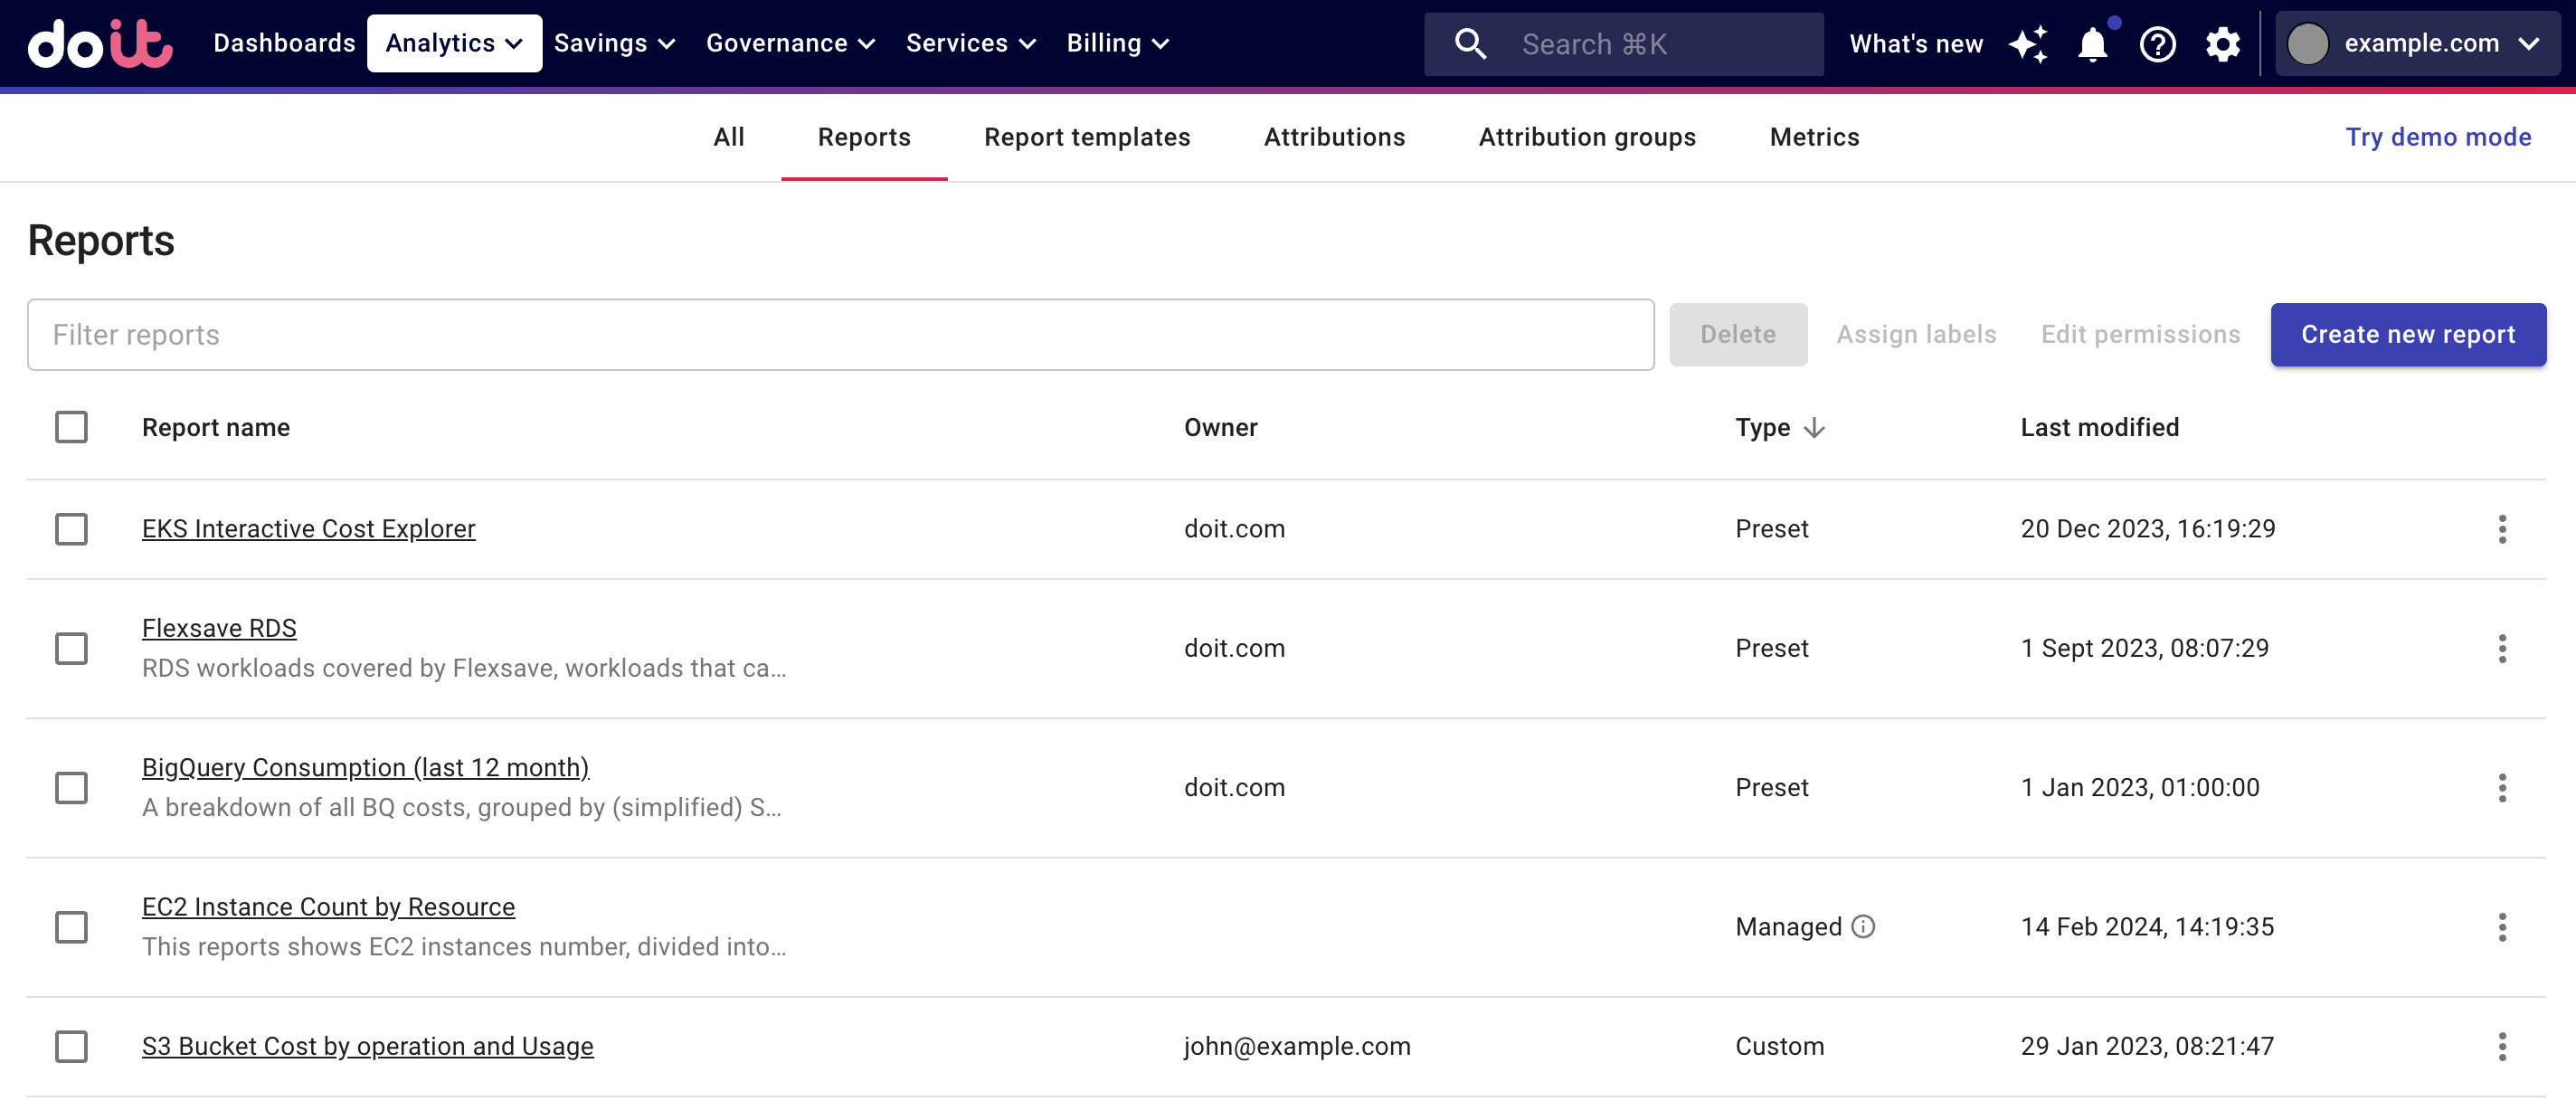Open the settings gear icon

(x=2222, y=43)
